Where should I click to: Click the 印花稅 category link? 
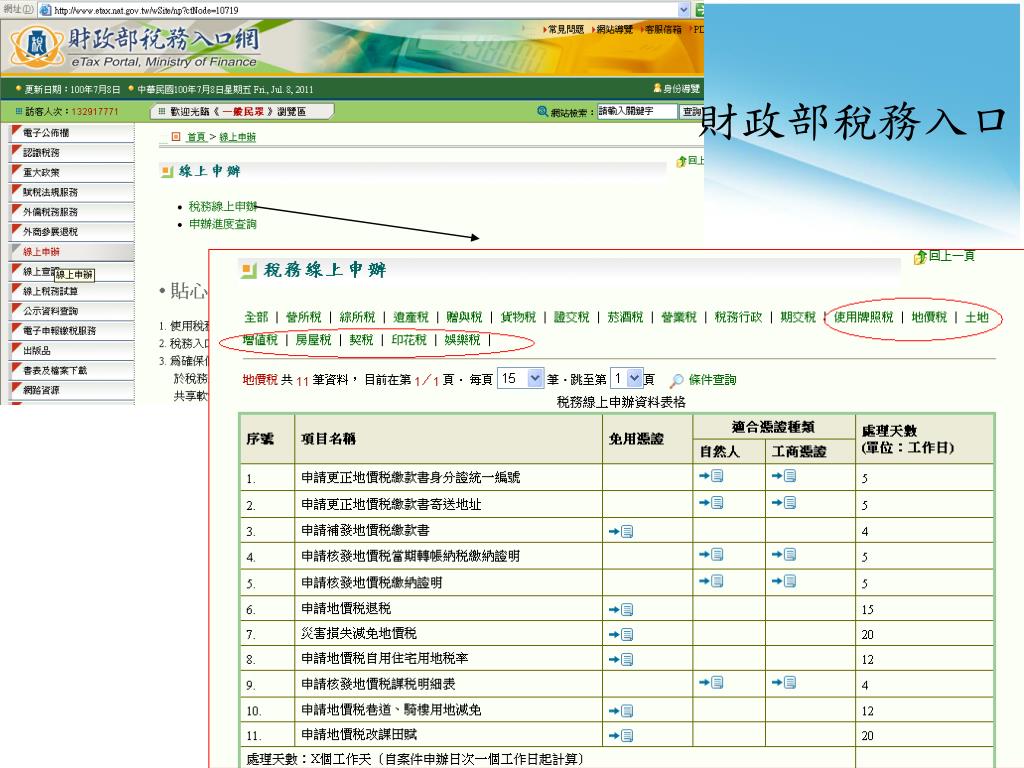pos(409,340)
